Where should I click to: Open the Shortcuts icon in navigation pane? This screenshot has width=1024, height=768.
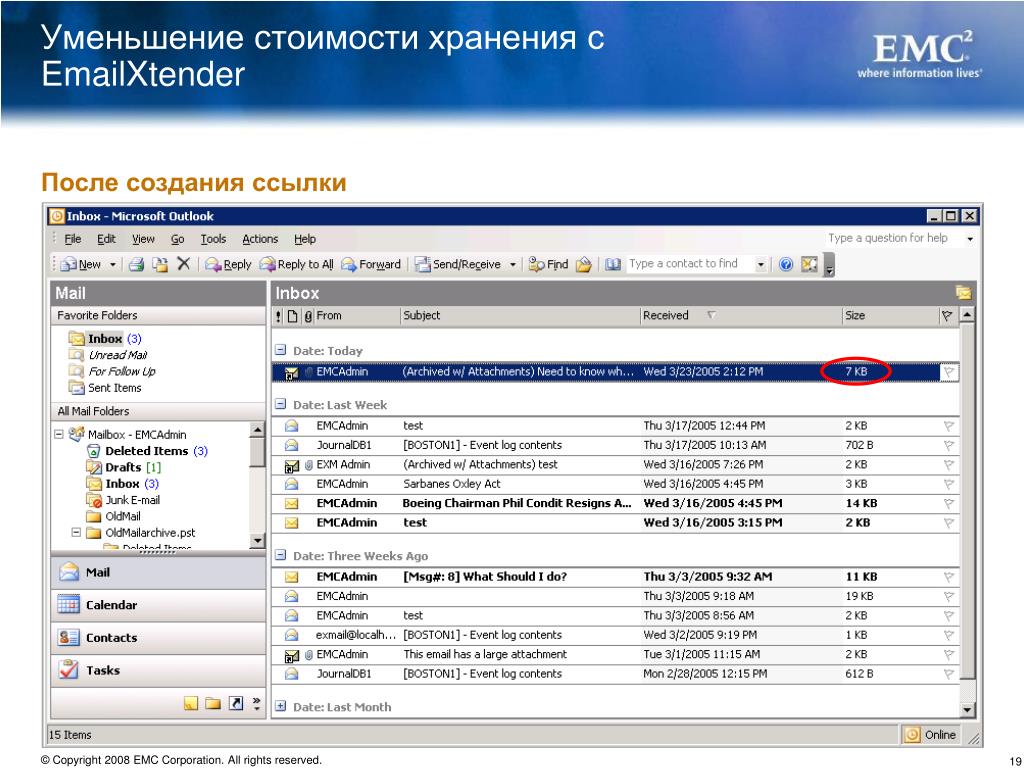236,703
